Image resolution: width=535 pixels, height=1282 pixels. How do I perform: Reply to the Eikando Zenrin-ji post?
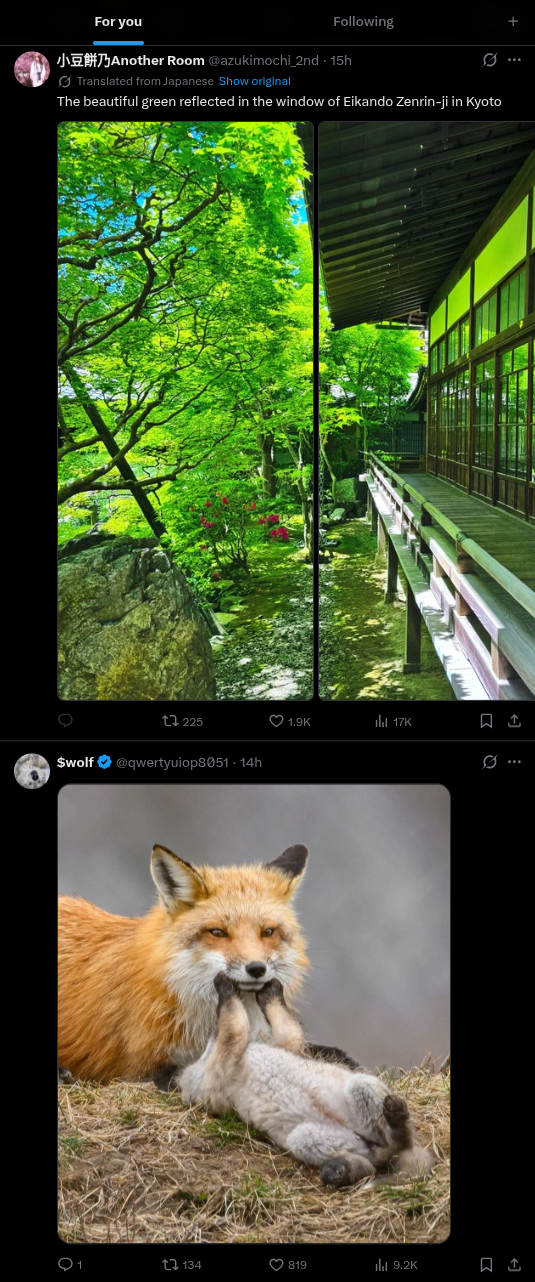pyautogui.click(x=65, y=720)
